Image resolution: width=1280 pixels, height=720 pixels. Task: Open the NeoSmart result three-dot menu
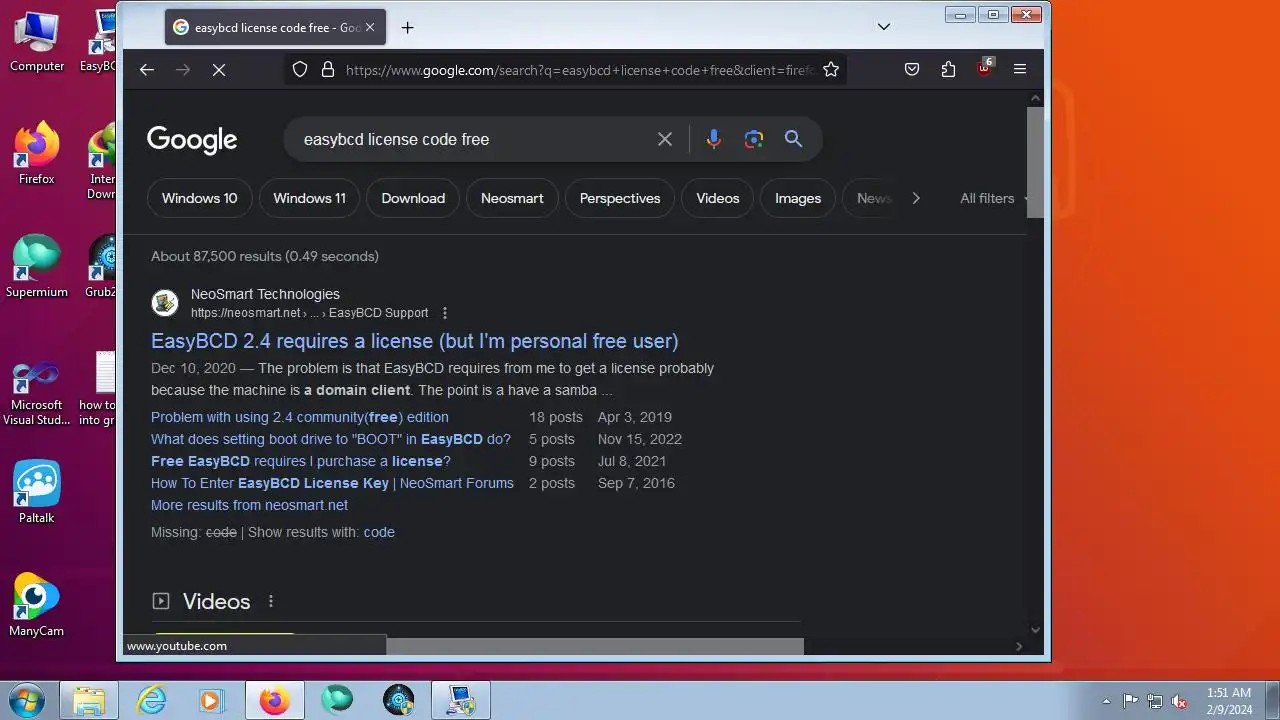[x=445, y=313]
